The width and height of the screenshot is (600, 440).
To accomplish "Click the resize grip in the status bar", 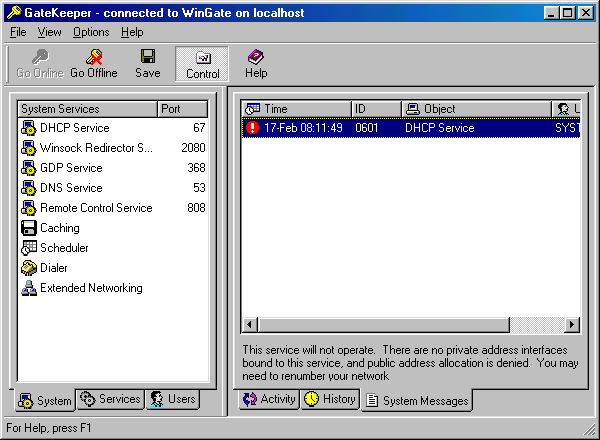I will pyautogui.click(x=589, y=429).
